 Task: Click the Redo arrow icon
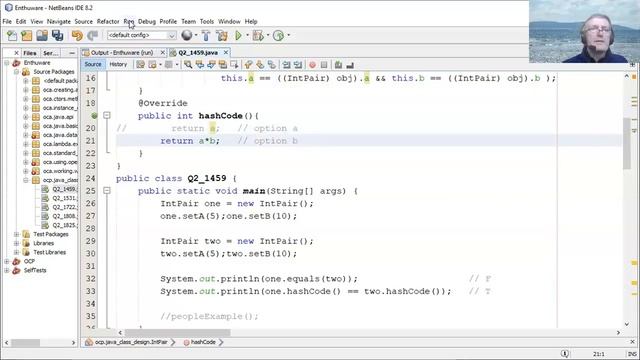point(93,36)
